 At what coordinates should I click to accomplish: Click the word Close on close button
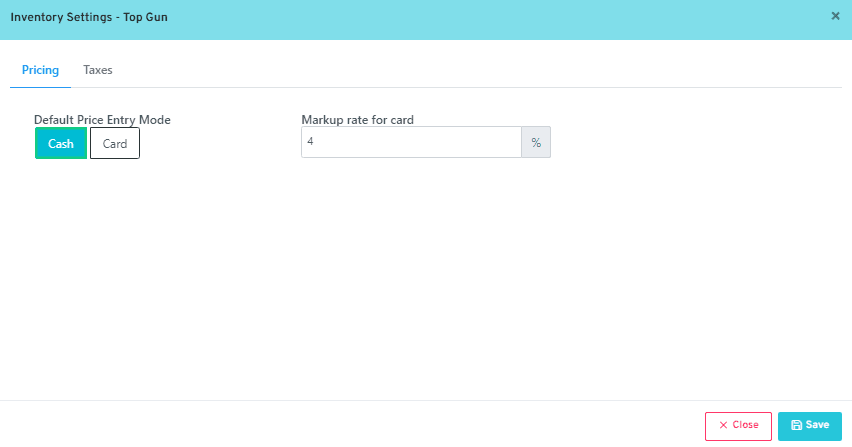pos(745,425)
